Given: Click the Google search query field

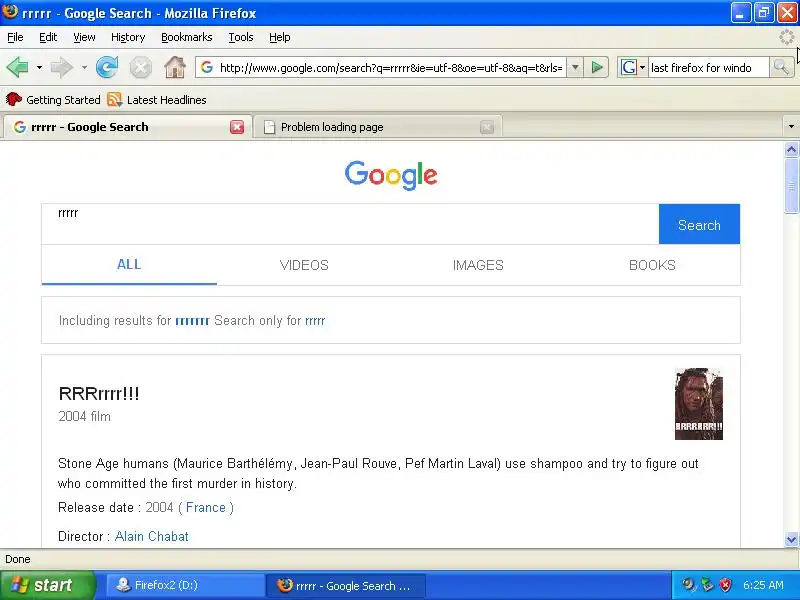Looking at the screenshot, I should tap(350, 224).
